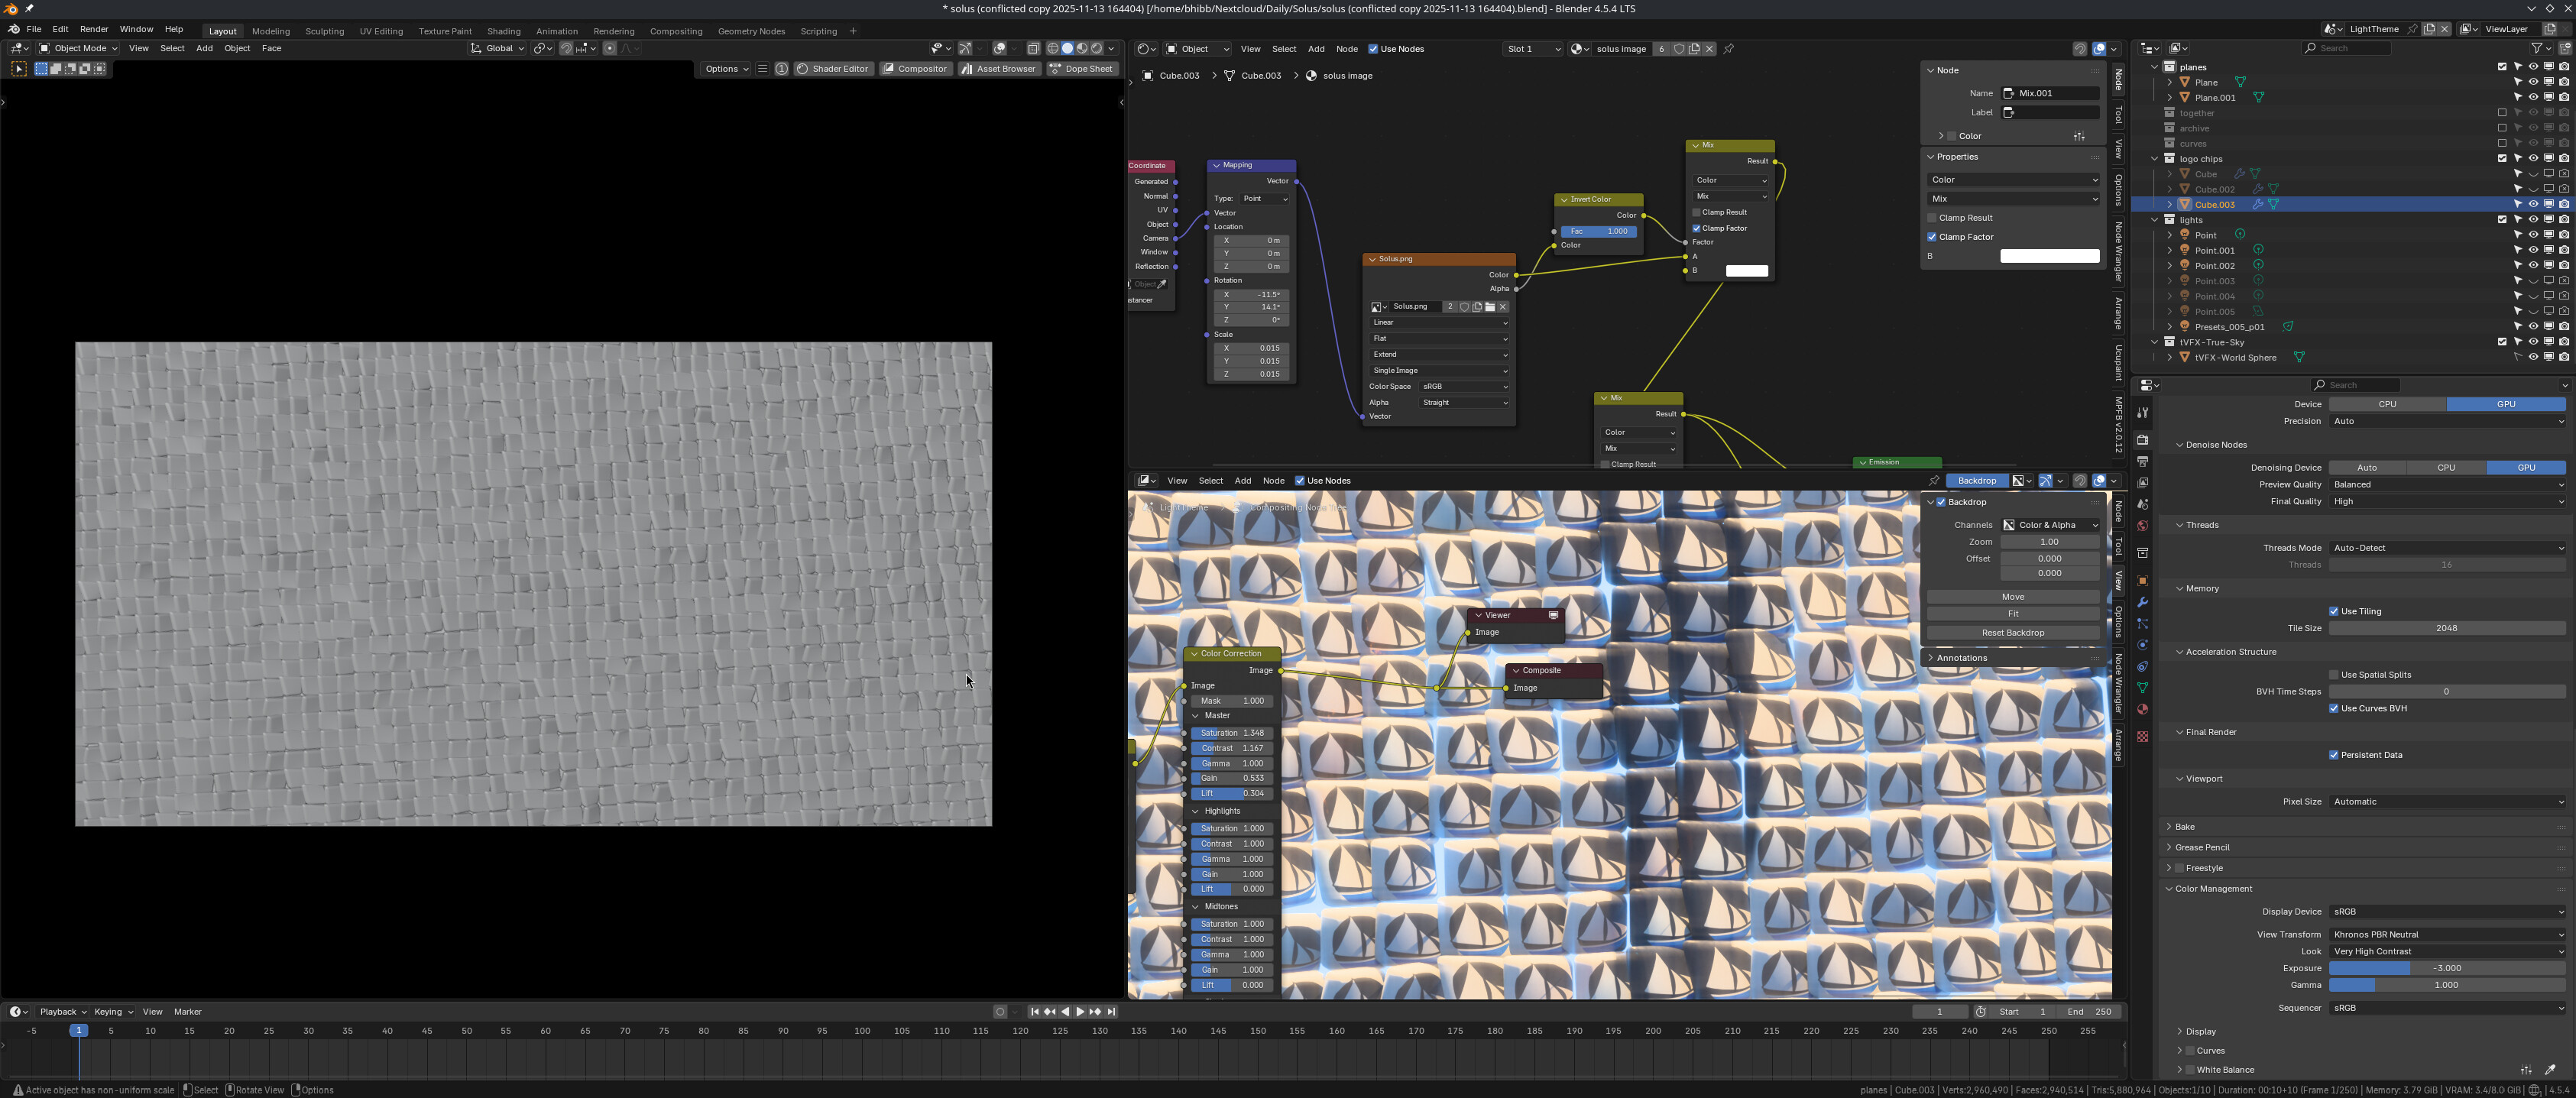The width and height of the screenshot is (2576, 1098).
Task: Pin the shader node tree
Action: tap(1729, 49)
